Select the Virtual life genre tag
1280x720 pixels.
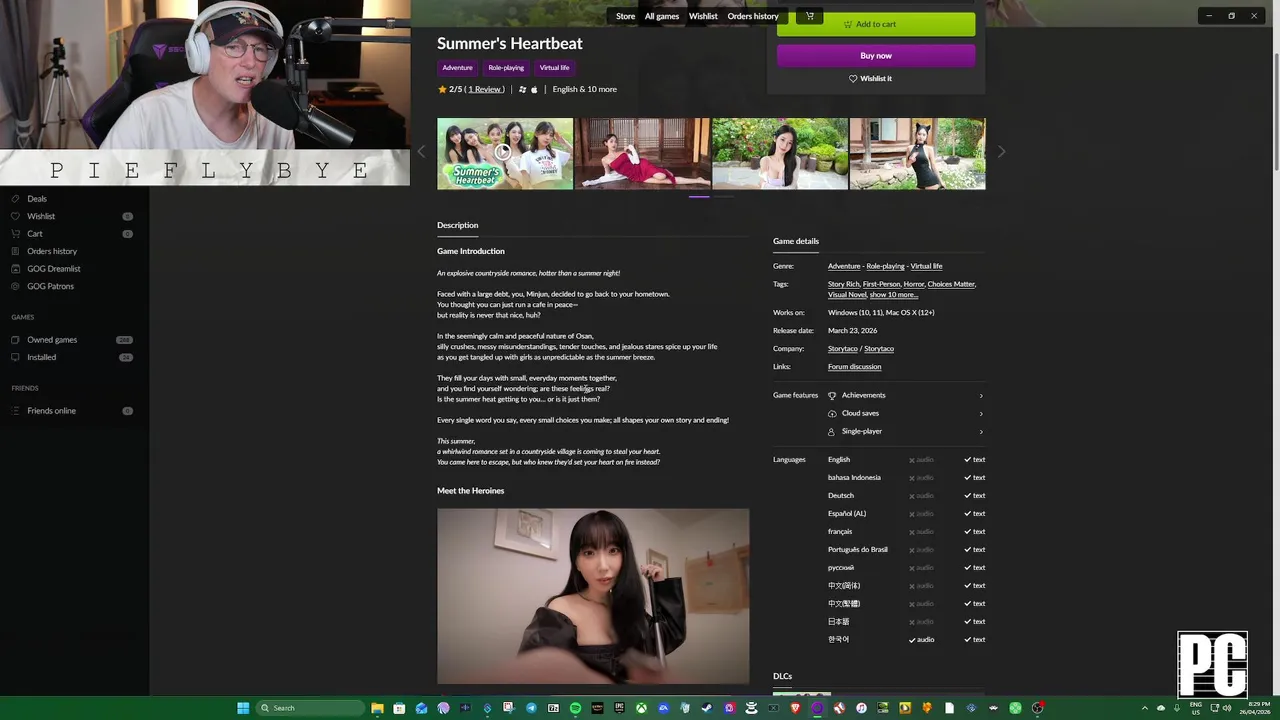[x=554, y=68]
